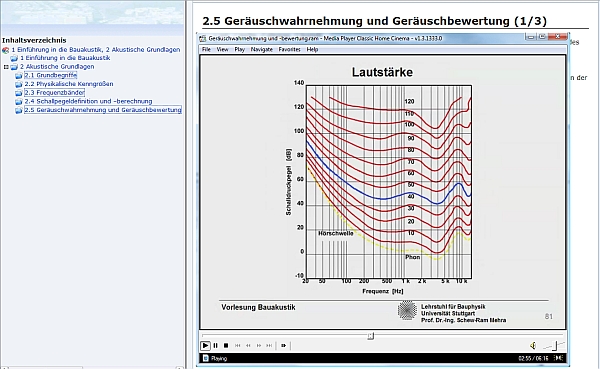Skip to the previous track button
The width and height of the screenshot is (600, 369).
pos(238,345)
